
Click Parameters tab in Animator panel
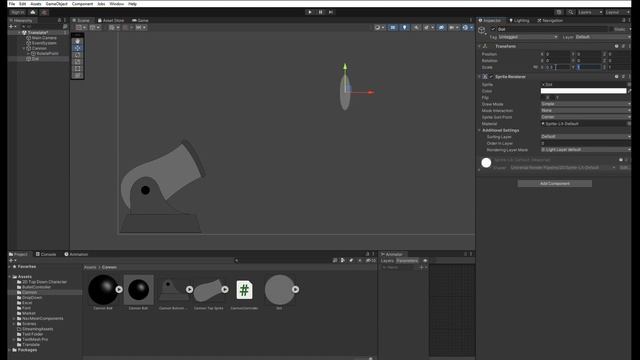tap(407, 260)
